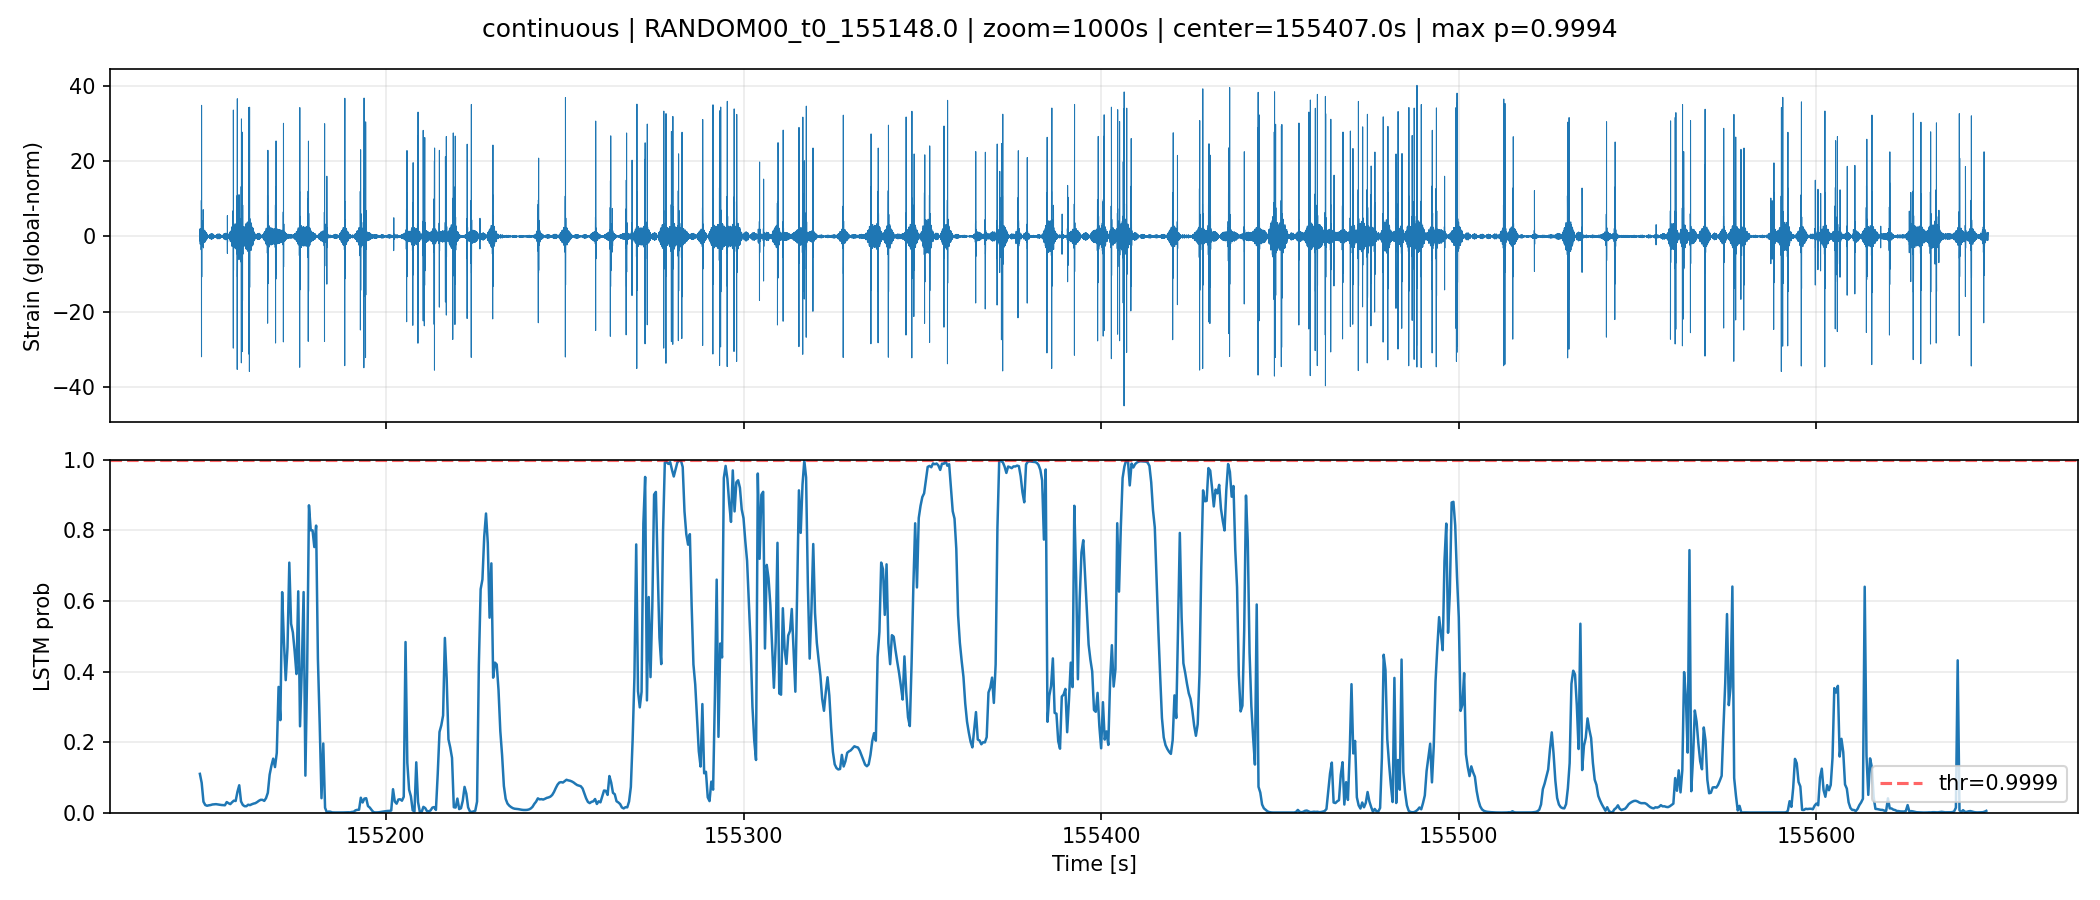Select the "0.0" tick on LSTM prob axis
This screenshot has height=900, width=2100.
[78, 813]
